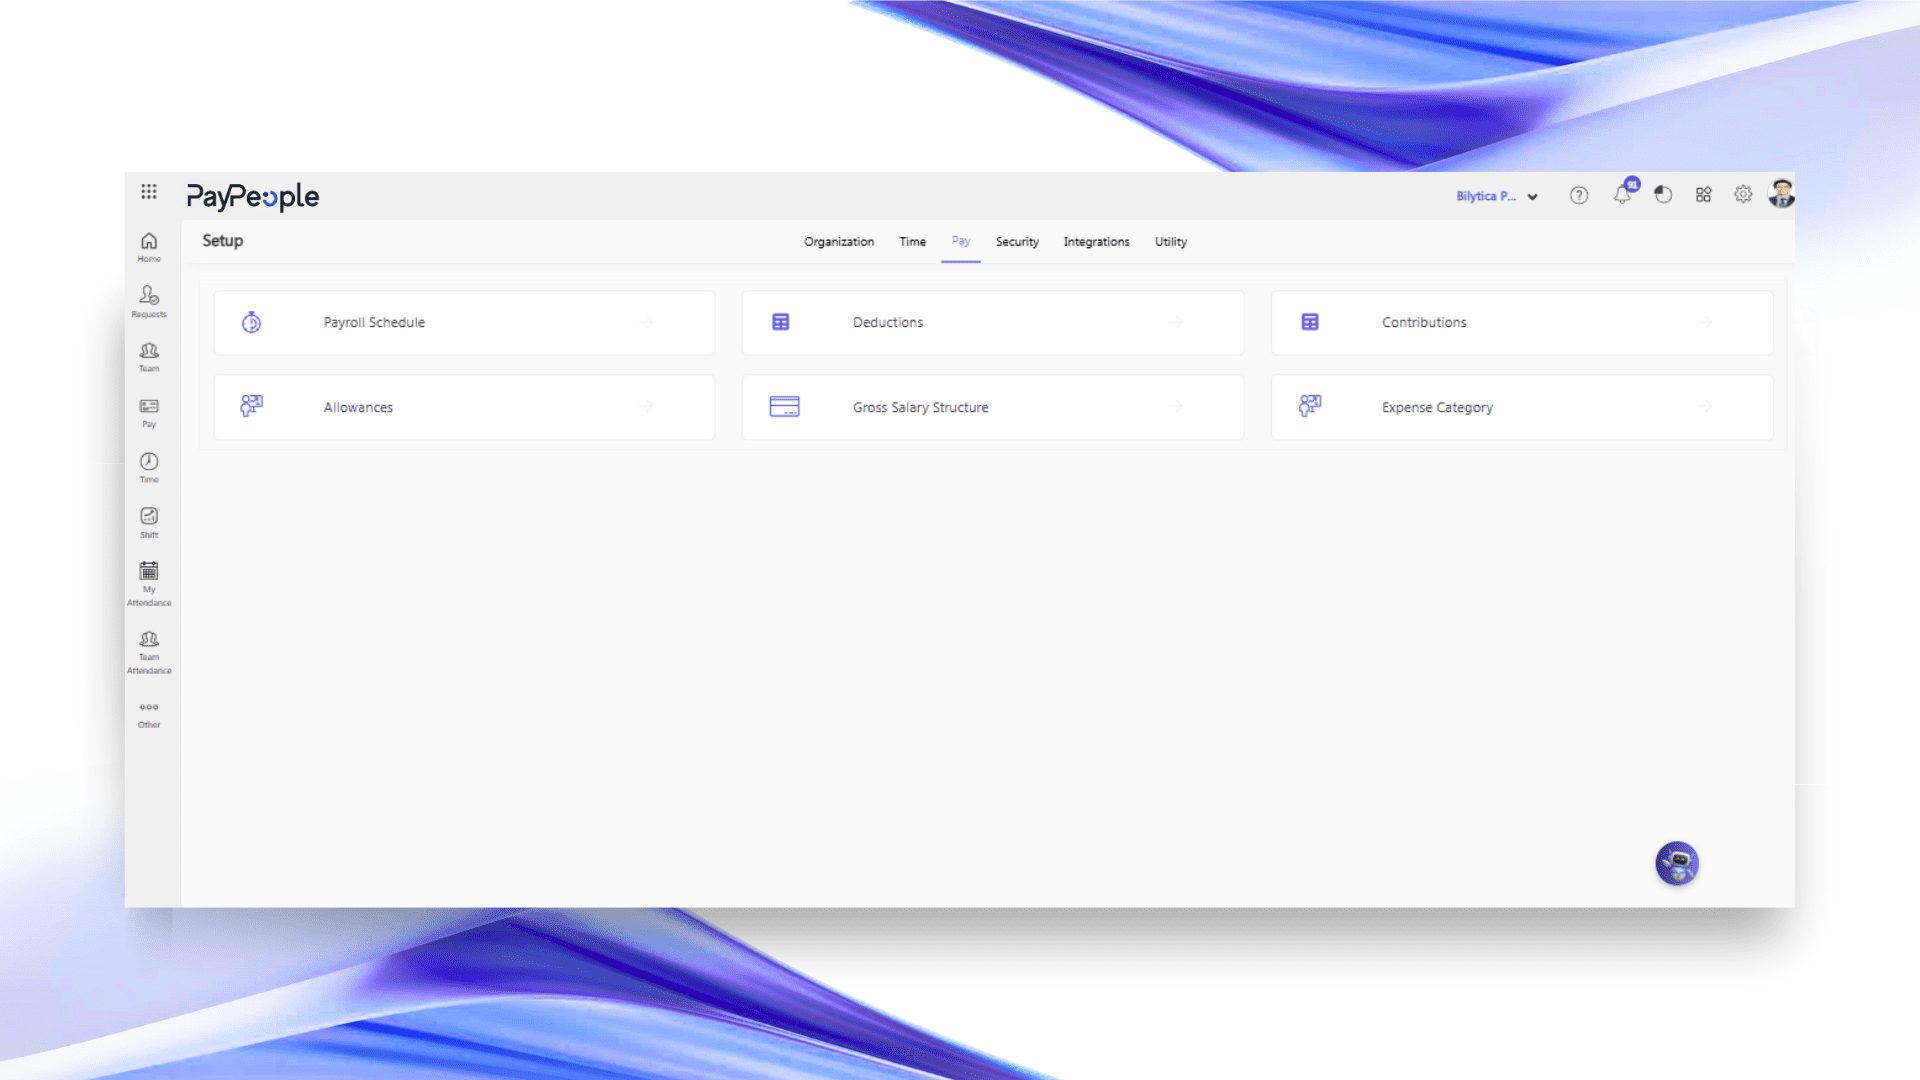Expand Other options in the sidebar

pos(149,714)
